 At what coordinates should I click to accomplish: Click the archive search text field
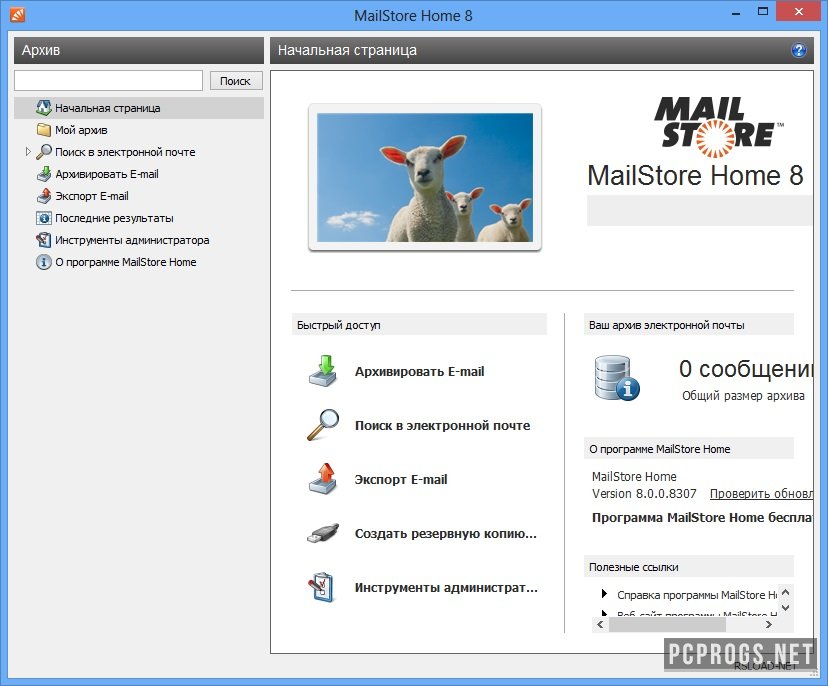coord(108,81)
